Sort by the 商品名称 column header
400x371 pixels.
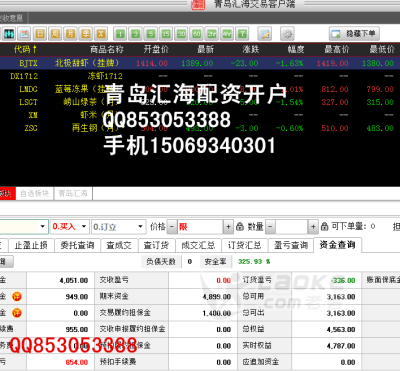pyautogui.click(x=107, y=49)
